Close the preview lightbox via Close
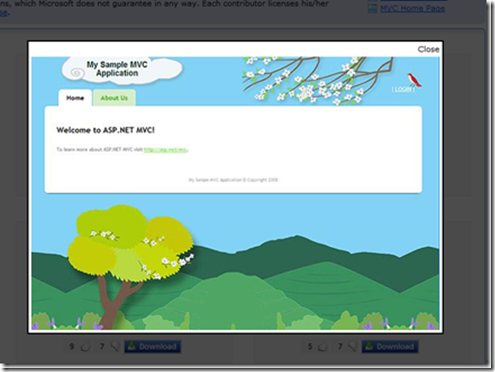 tap(428, 49)
